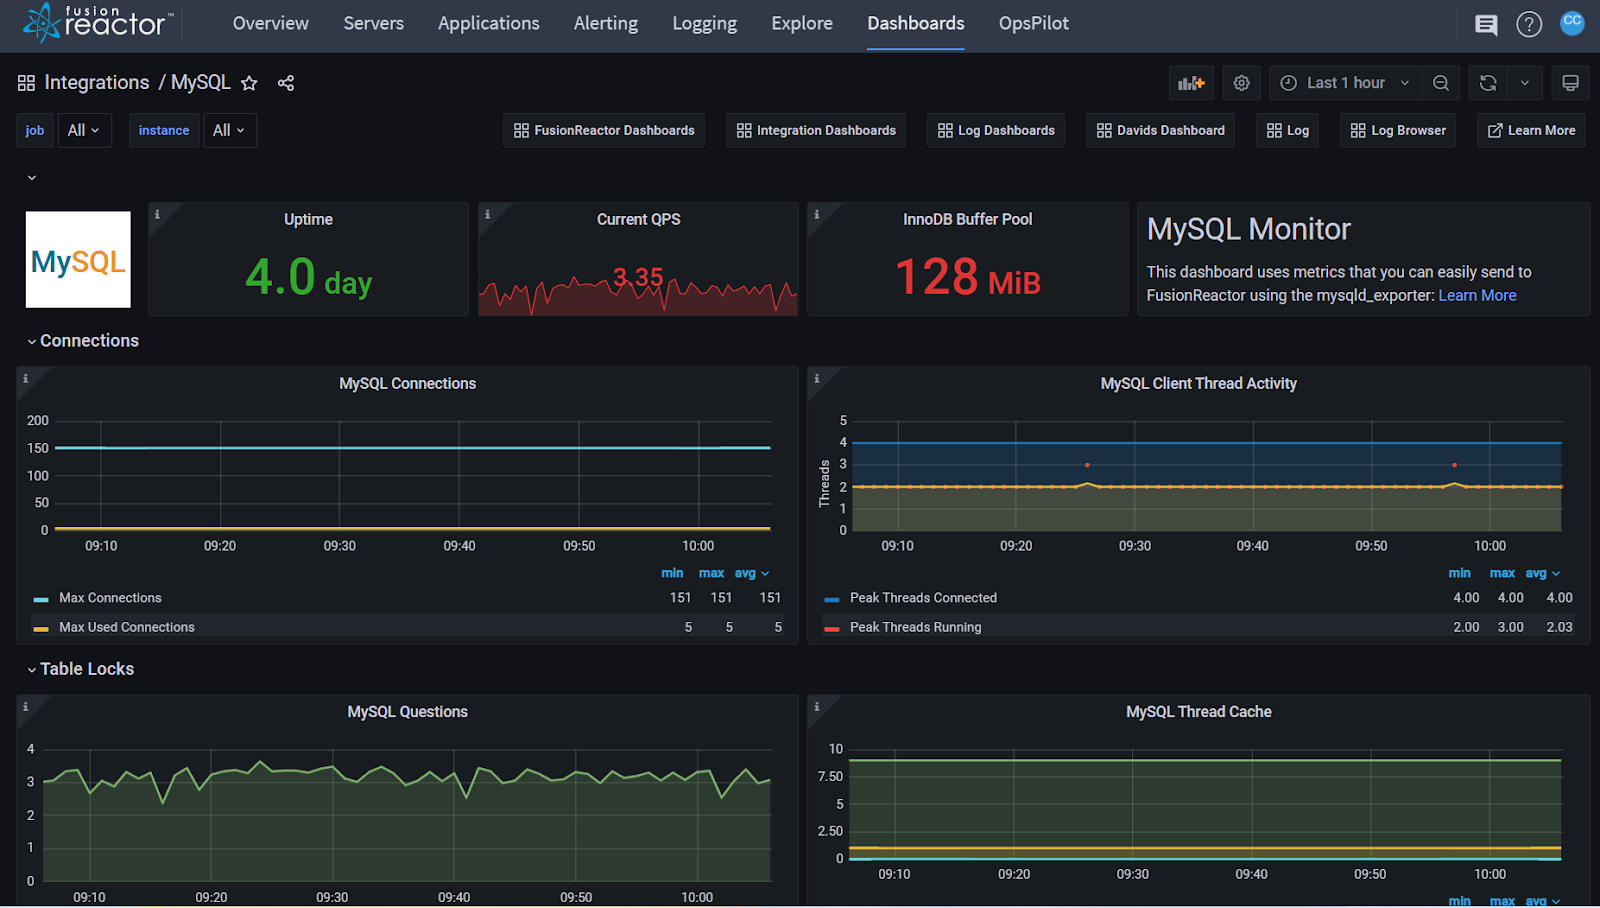The height and width of the screenshot is (908, 1600).
Task: Toggle Peak Threads Connected series in legend
Action: tap(923, 598)
